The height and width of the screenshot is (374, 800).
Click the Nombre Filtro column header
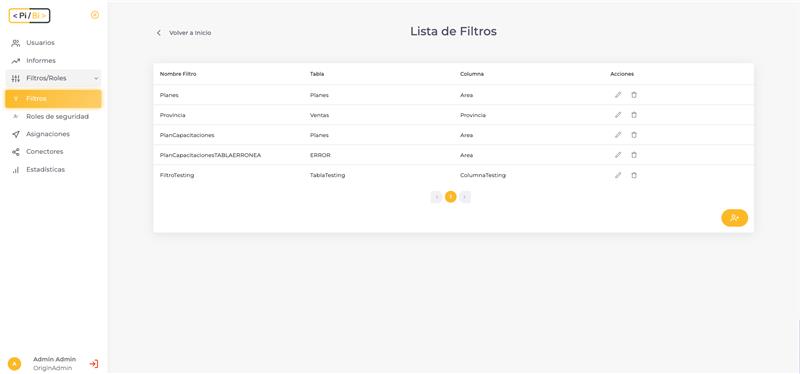click(x=178, y=74)
